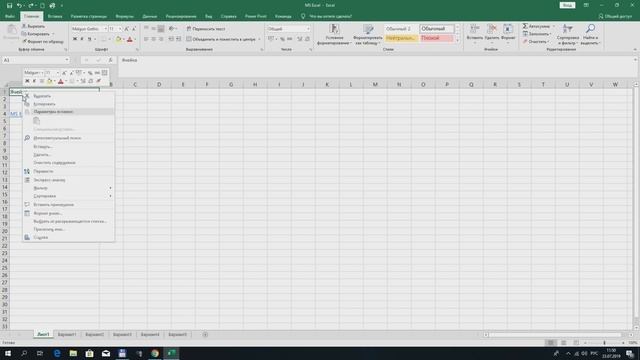Image resolution: width=640 pixels, height=360 pixels.
Task: Open the ribbon font size dropdown
Action: [120, 29]
